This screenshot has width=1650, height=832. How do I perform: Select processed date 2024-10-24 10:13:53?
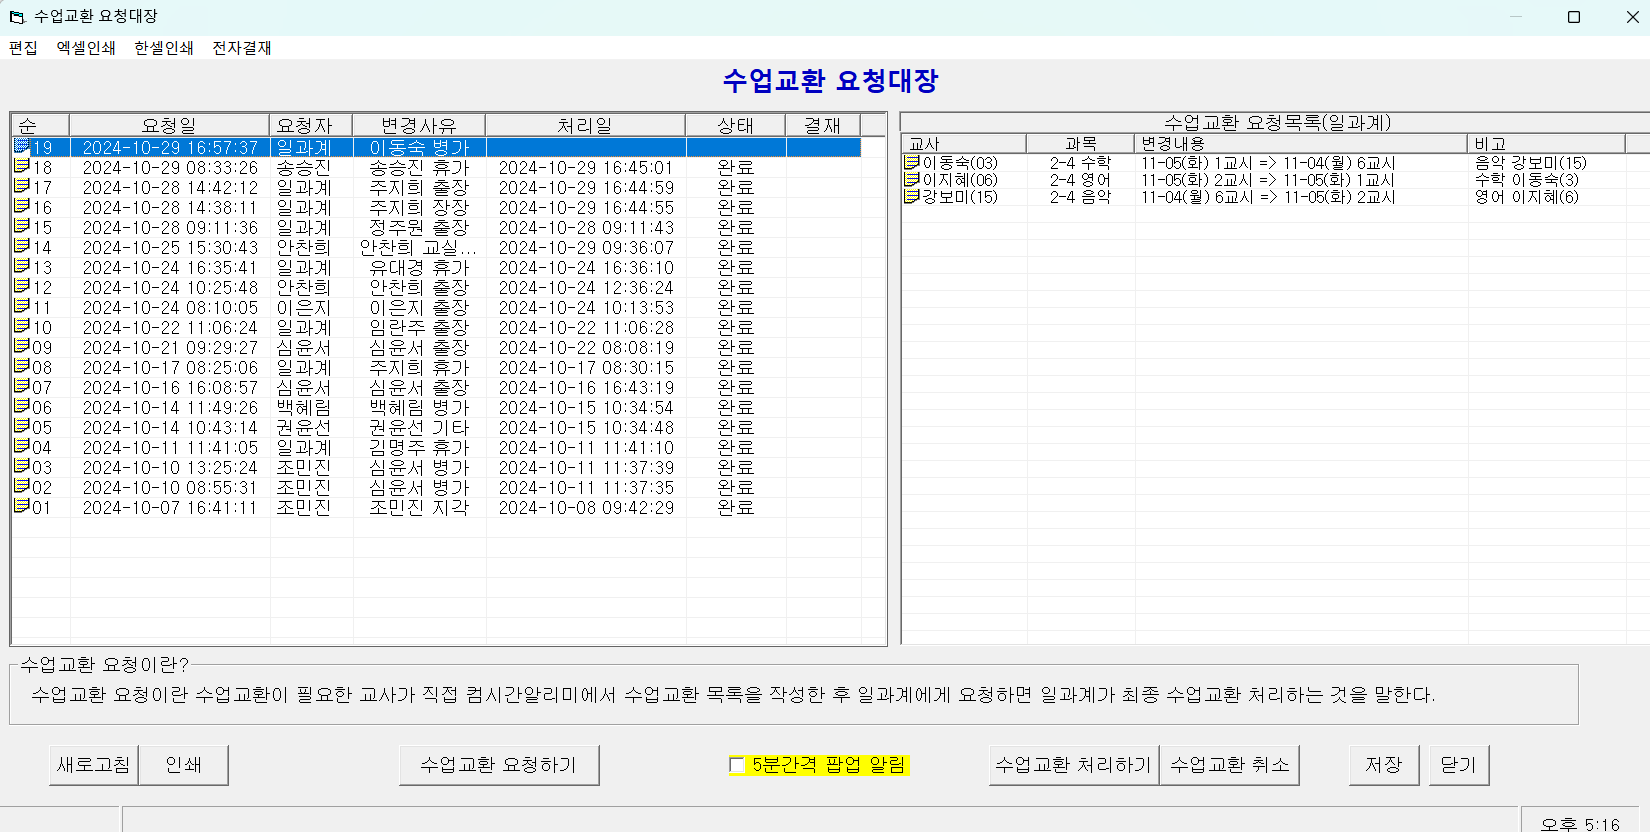click(586, 307)
